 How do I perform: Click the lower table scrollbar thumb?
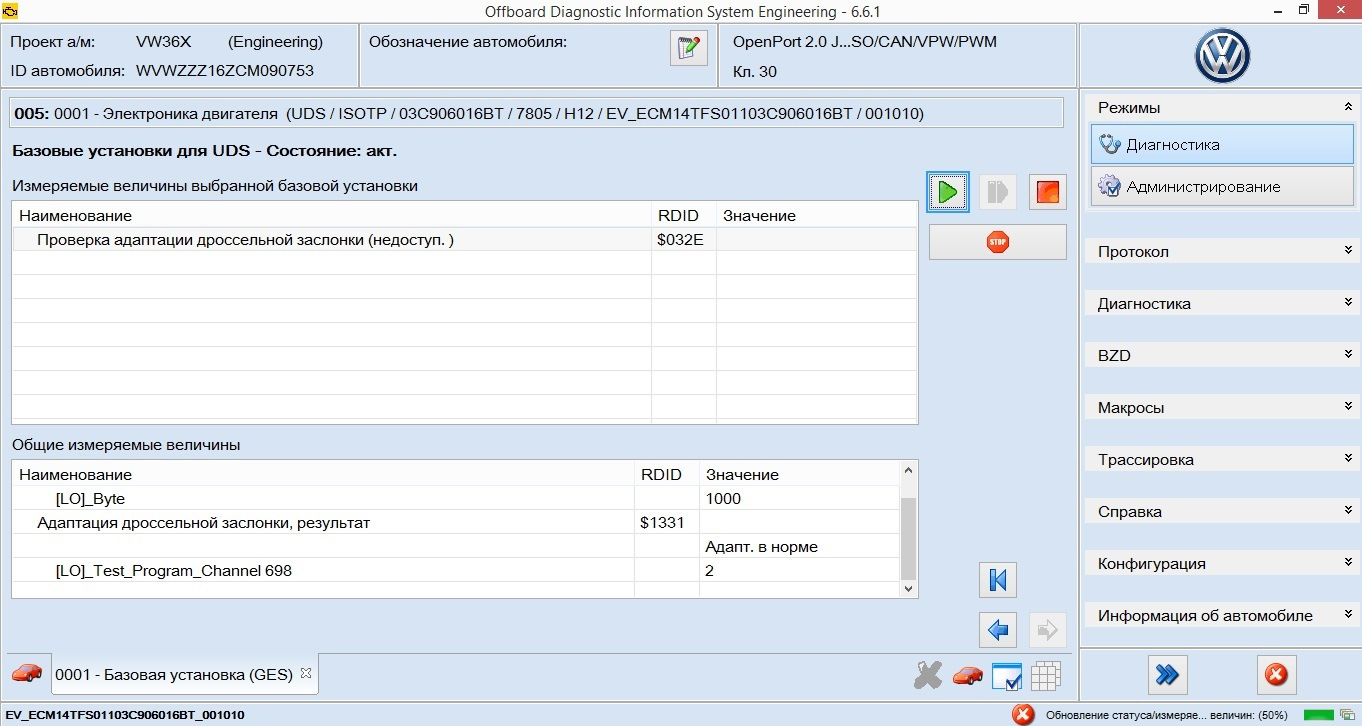point(908,538)
